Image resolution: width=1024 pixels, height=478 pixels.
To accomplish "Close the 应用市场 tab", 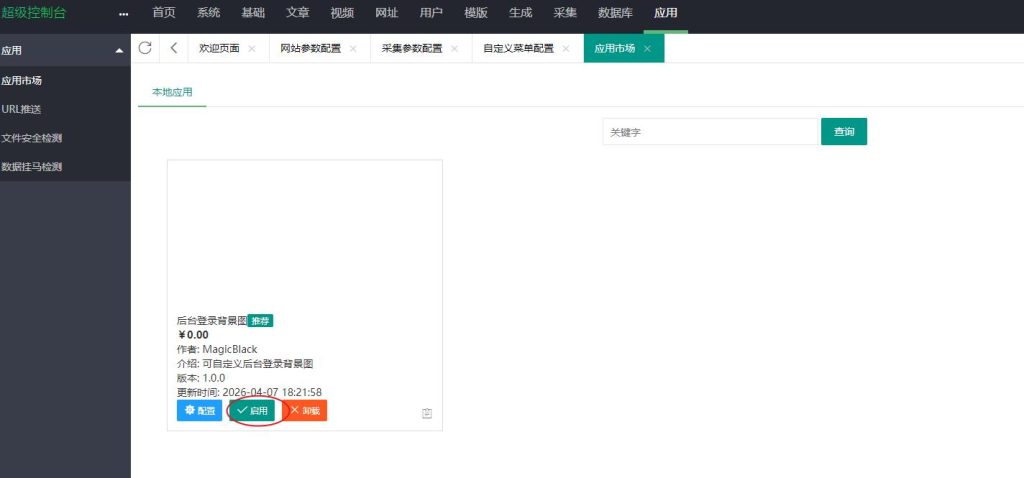I will coord(647,48).
